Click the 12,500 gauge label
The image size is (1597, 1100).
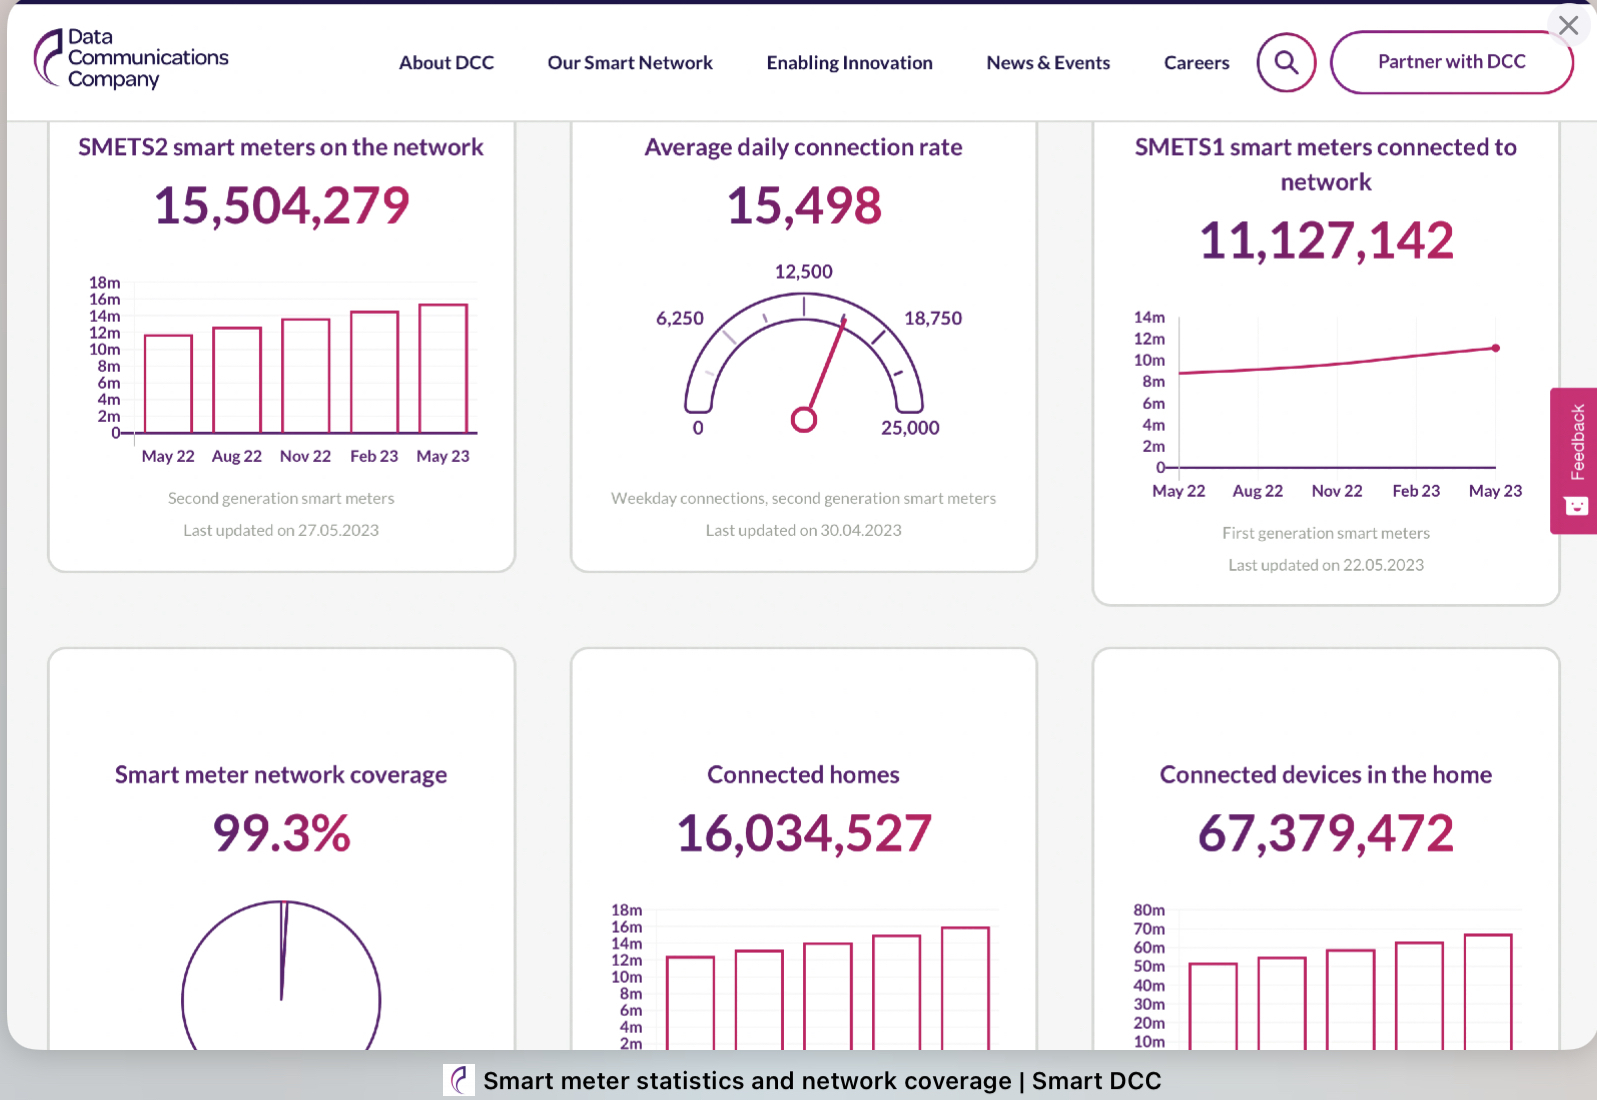coord(803,272)
